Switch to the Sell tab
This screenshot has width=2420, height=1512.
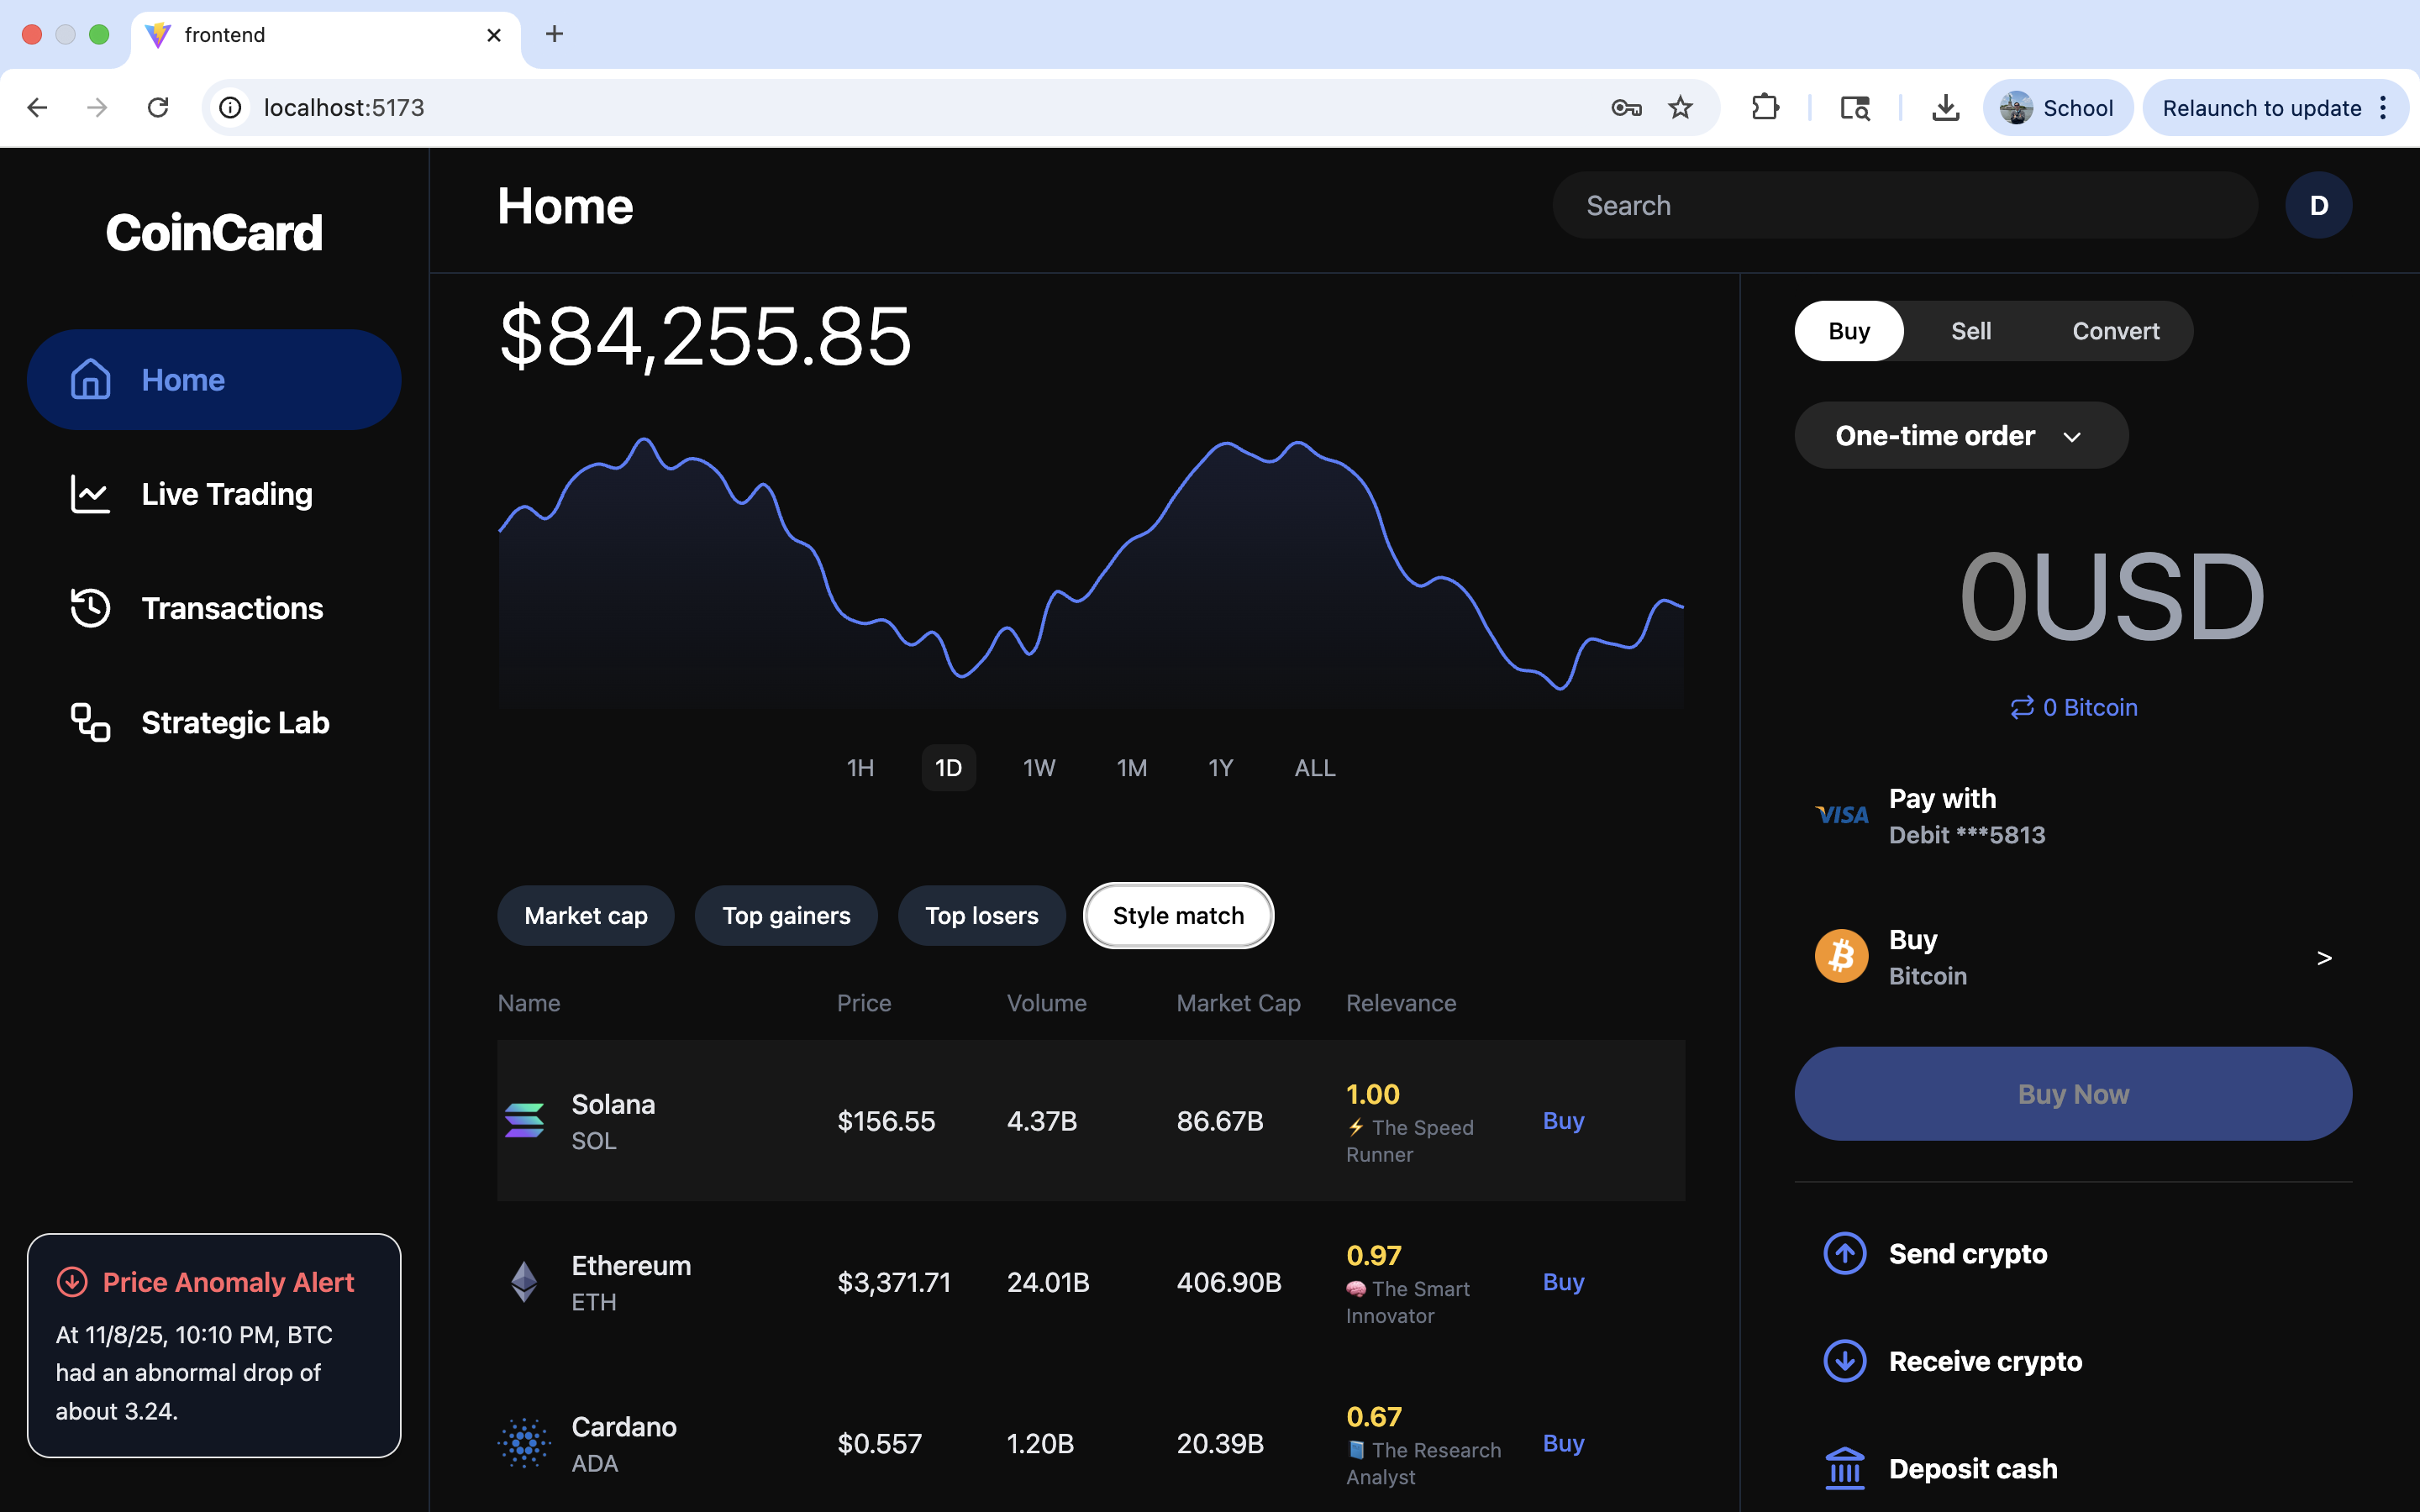click(x=1970, y=331)
